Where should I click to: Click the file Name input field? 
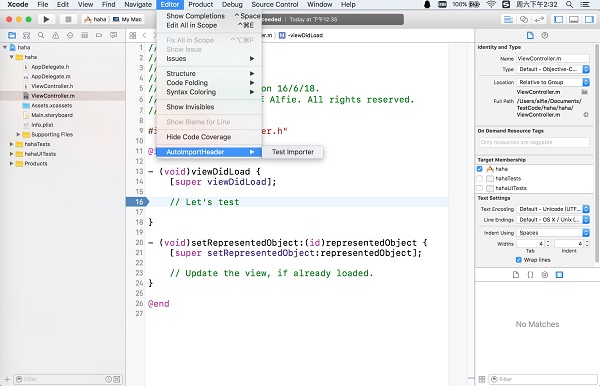pyautogui.click(x=553, y=59)
